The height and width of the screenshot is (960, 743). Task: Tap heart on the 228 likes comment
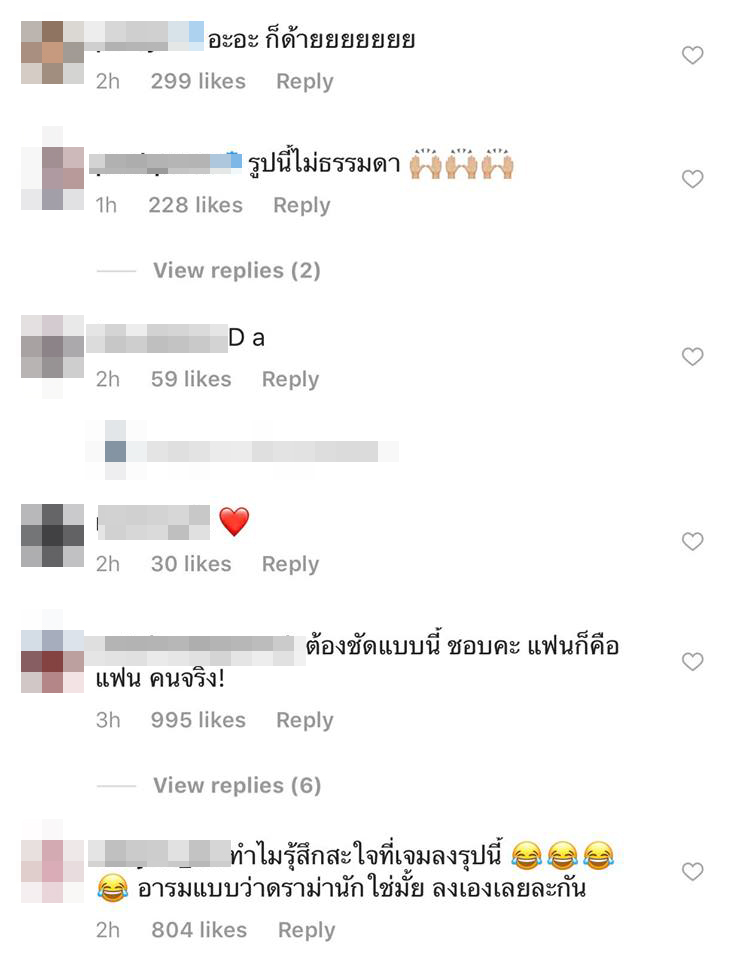coord(692,179)
